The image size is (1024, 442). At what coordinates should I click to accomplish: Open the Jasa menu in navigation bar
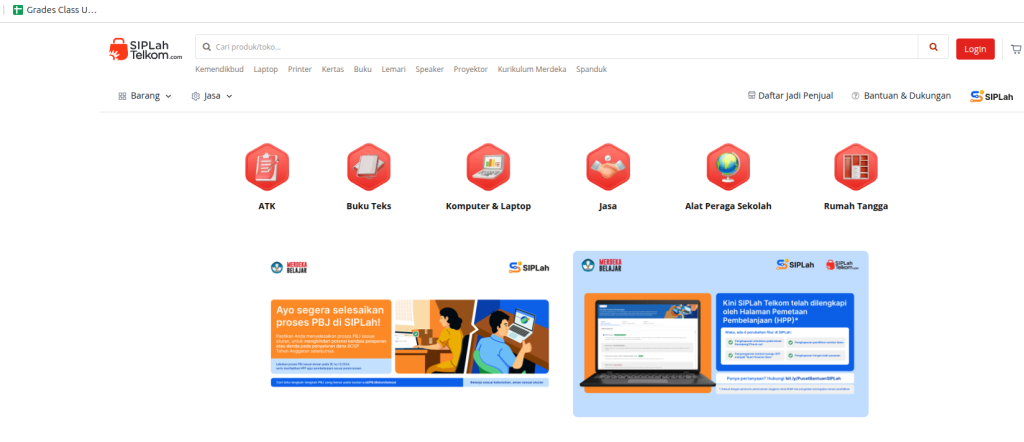pyautogui.click(x=212, y=96)
